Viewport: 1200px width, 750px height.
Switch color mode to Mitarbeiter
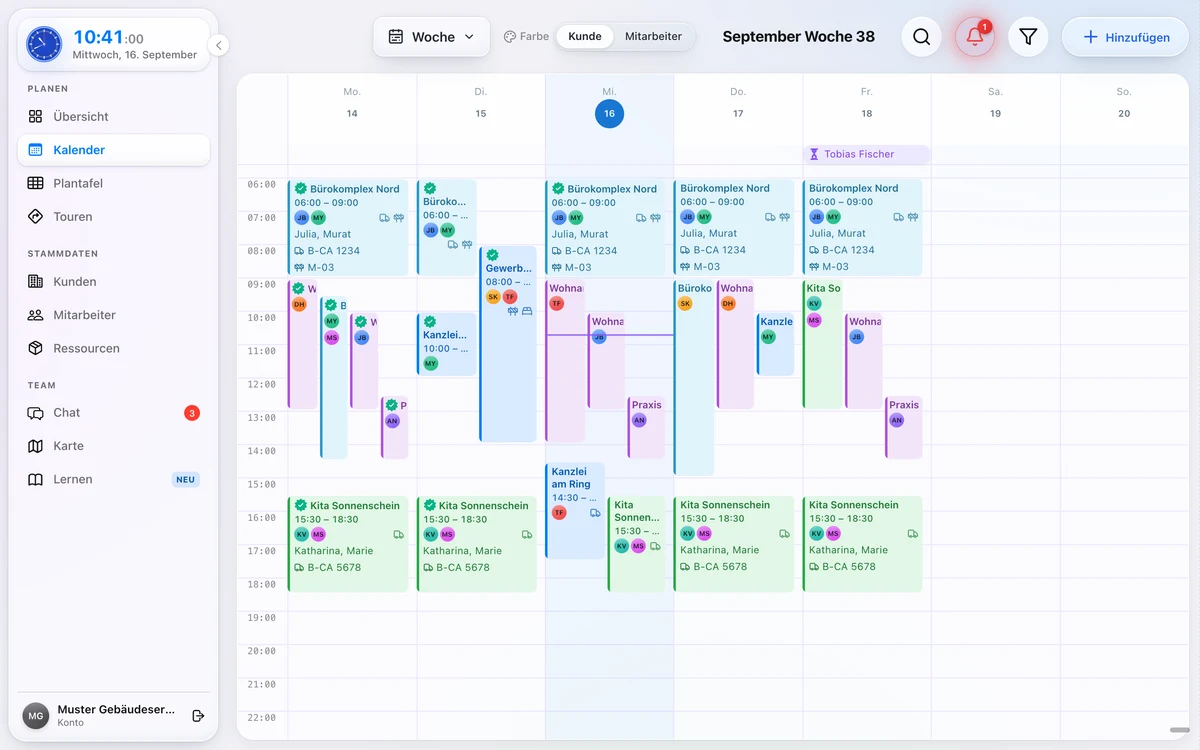(x=653, y=37)
